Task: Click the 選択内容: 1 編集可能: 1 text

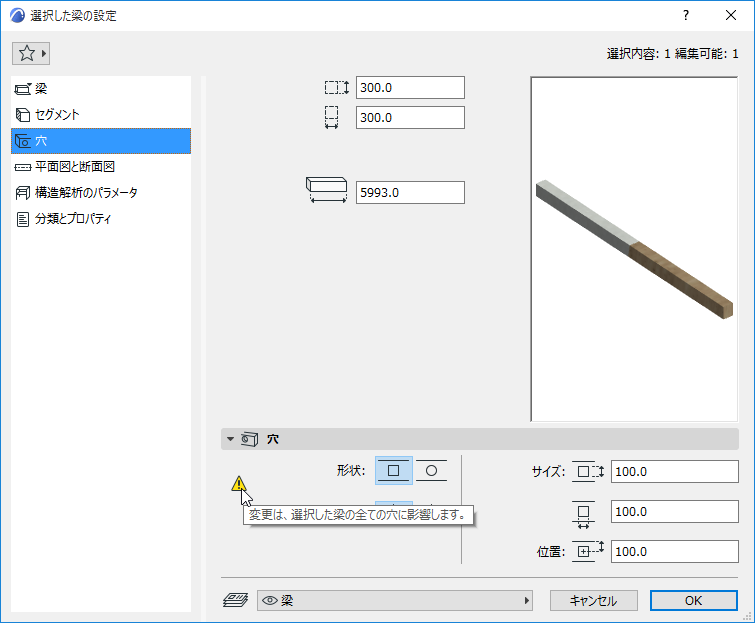Action: [672, 54]
